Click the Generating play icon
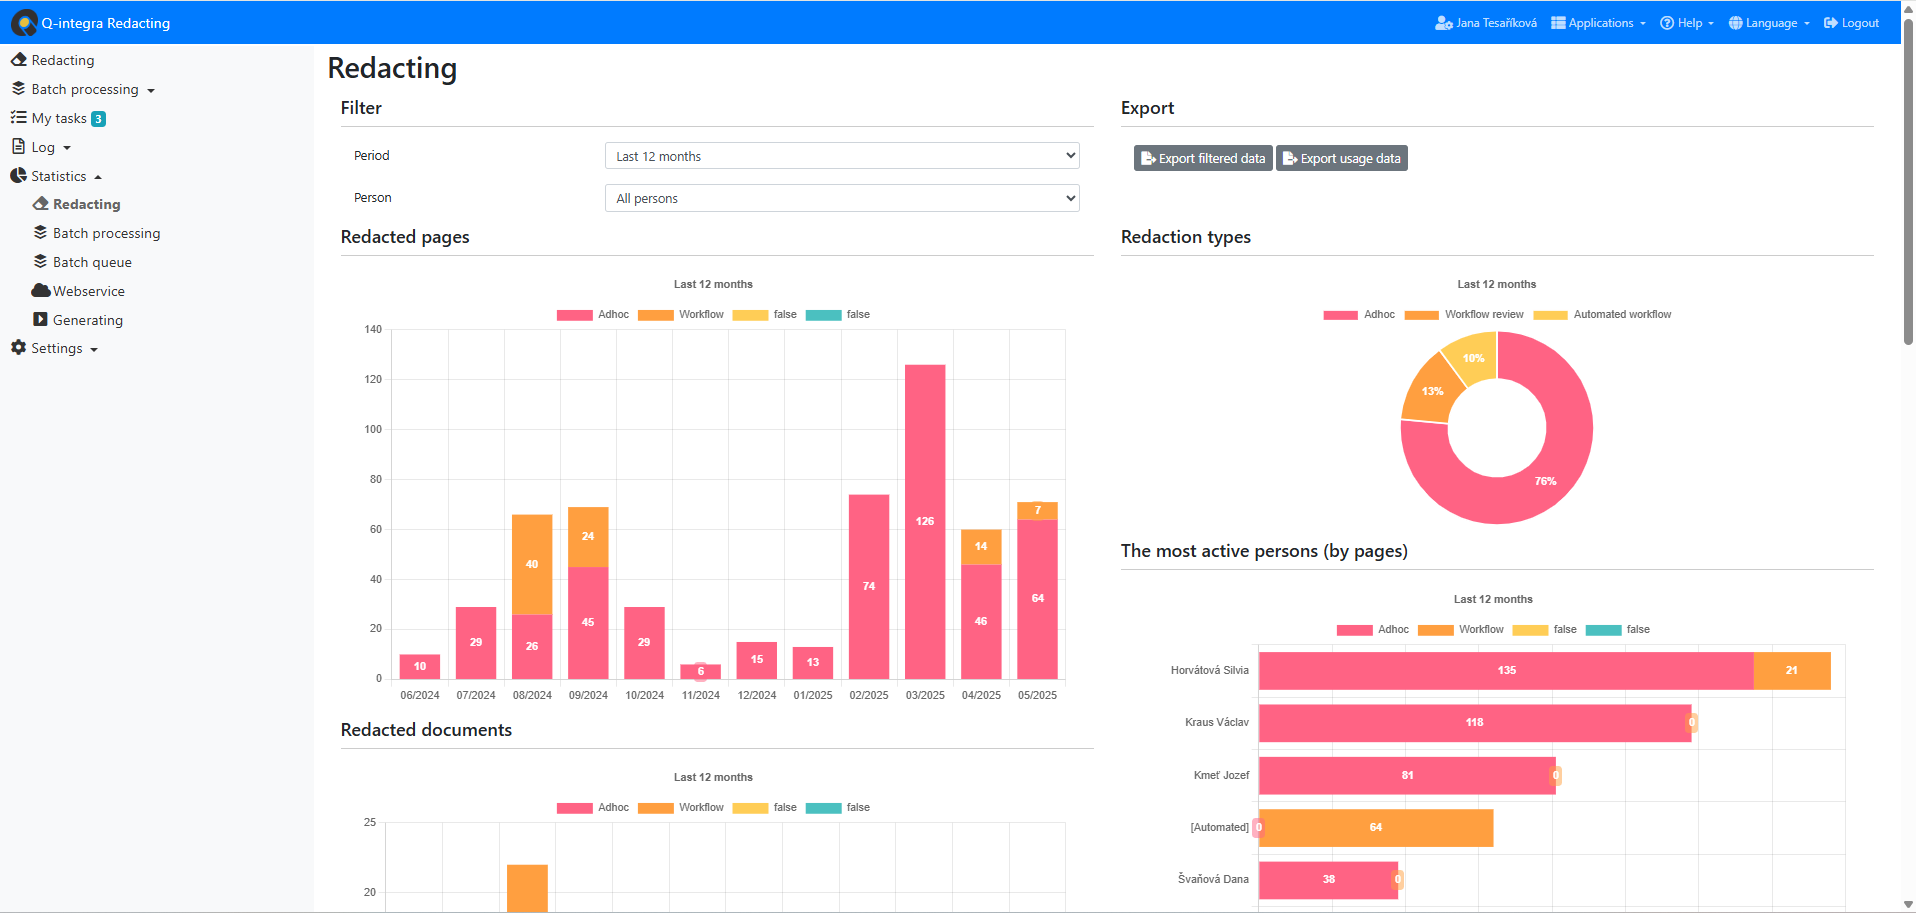The height and width of the screenshot is (913, 1916). [x=40, y=320]
